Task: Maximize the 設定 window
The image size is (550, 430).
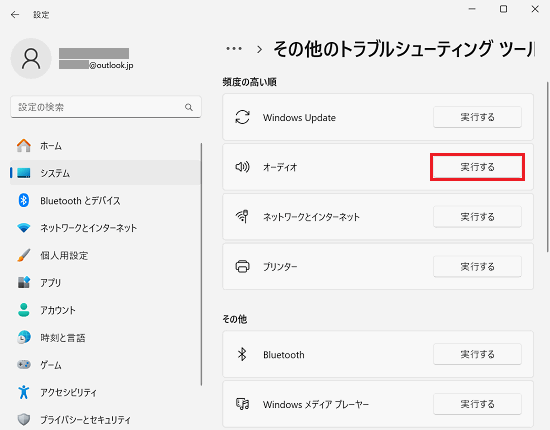Action: (x=503, y=9)
